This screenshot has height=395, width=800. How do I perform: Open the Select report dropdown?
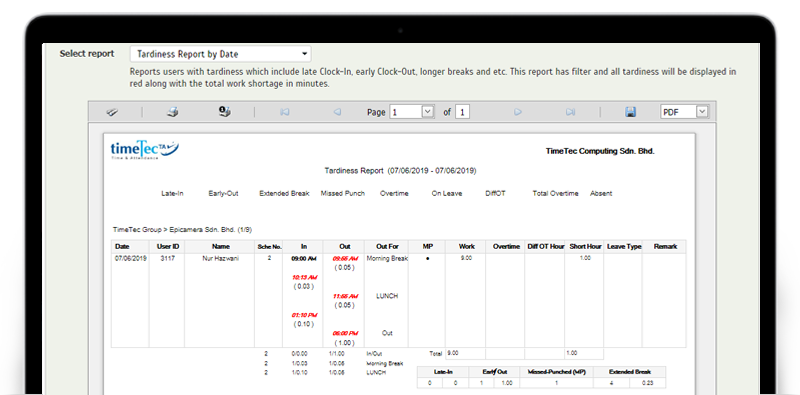(x=220, y=54)
